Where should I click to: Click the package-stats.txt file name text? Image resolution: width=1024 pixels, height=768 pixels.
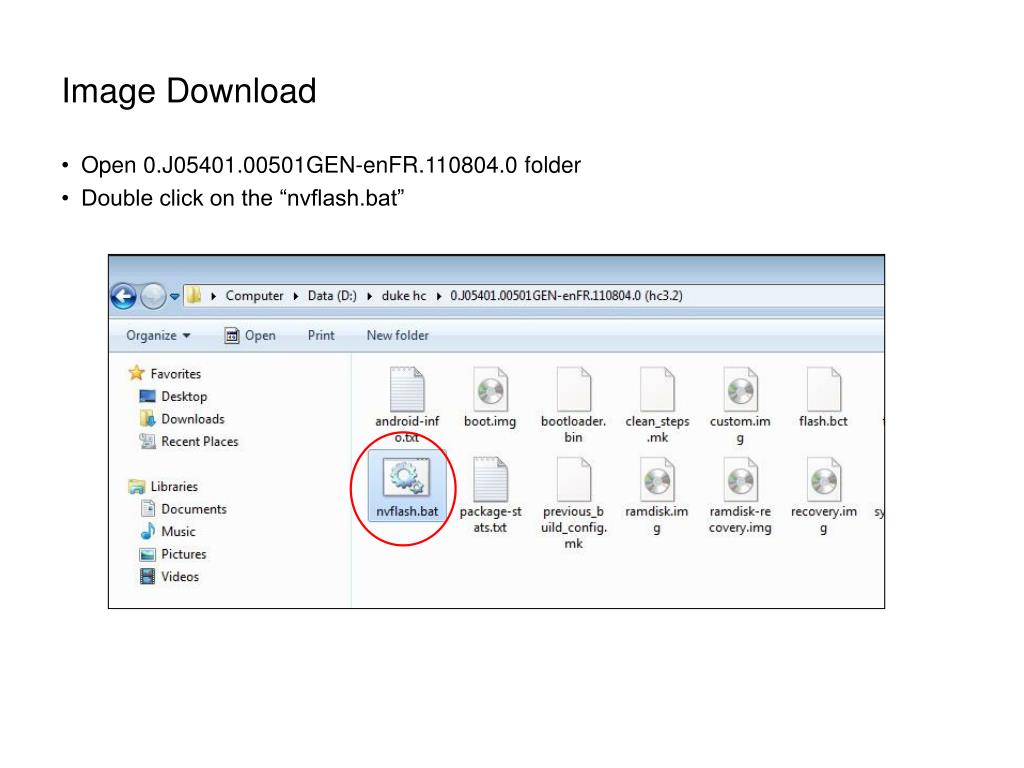490,519
